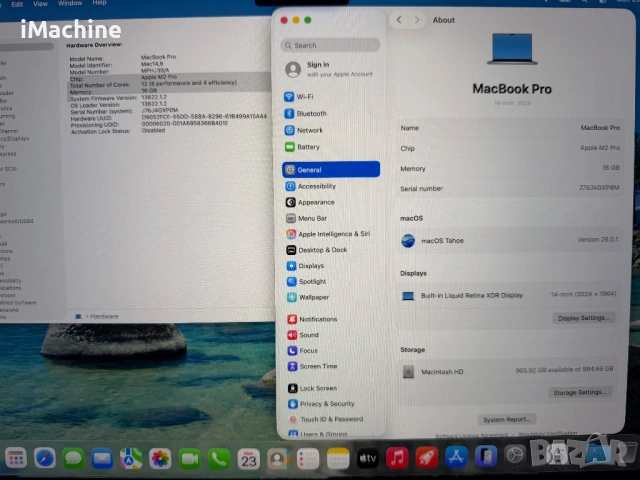Open Menu Bar settings pane

coord(307,218)
